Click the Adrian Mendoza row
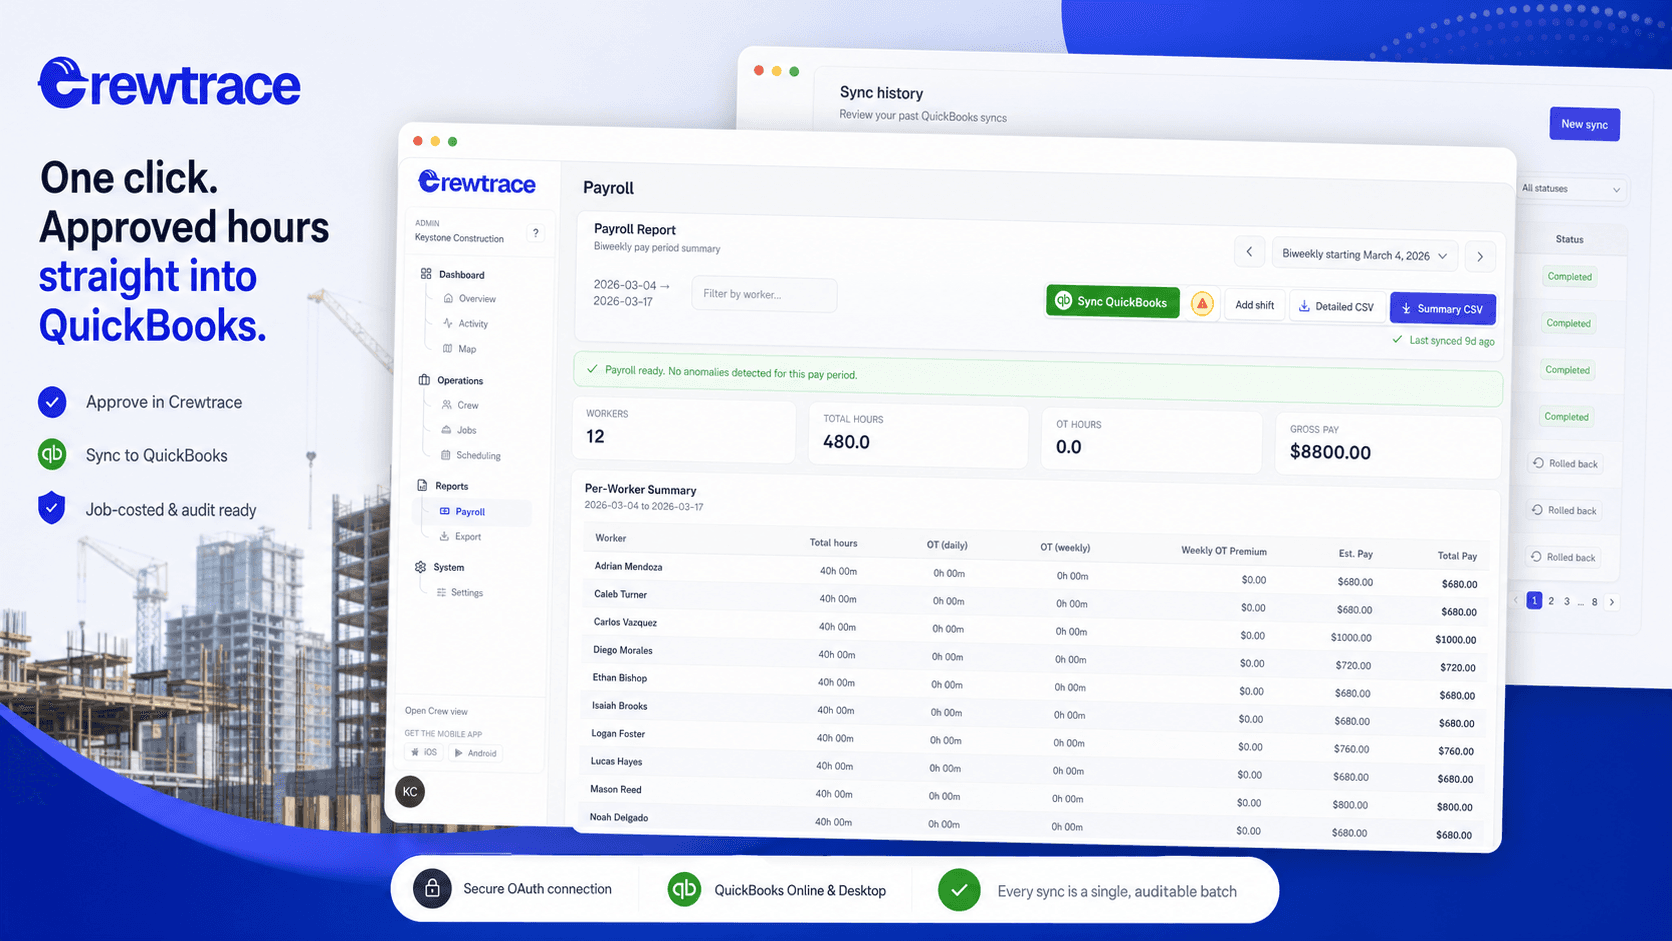Screen dimensions: 1672x941 tap(1036, 575)
